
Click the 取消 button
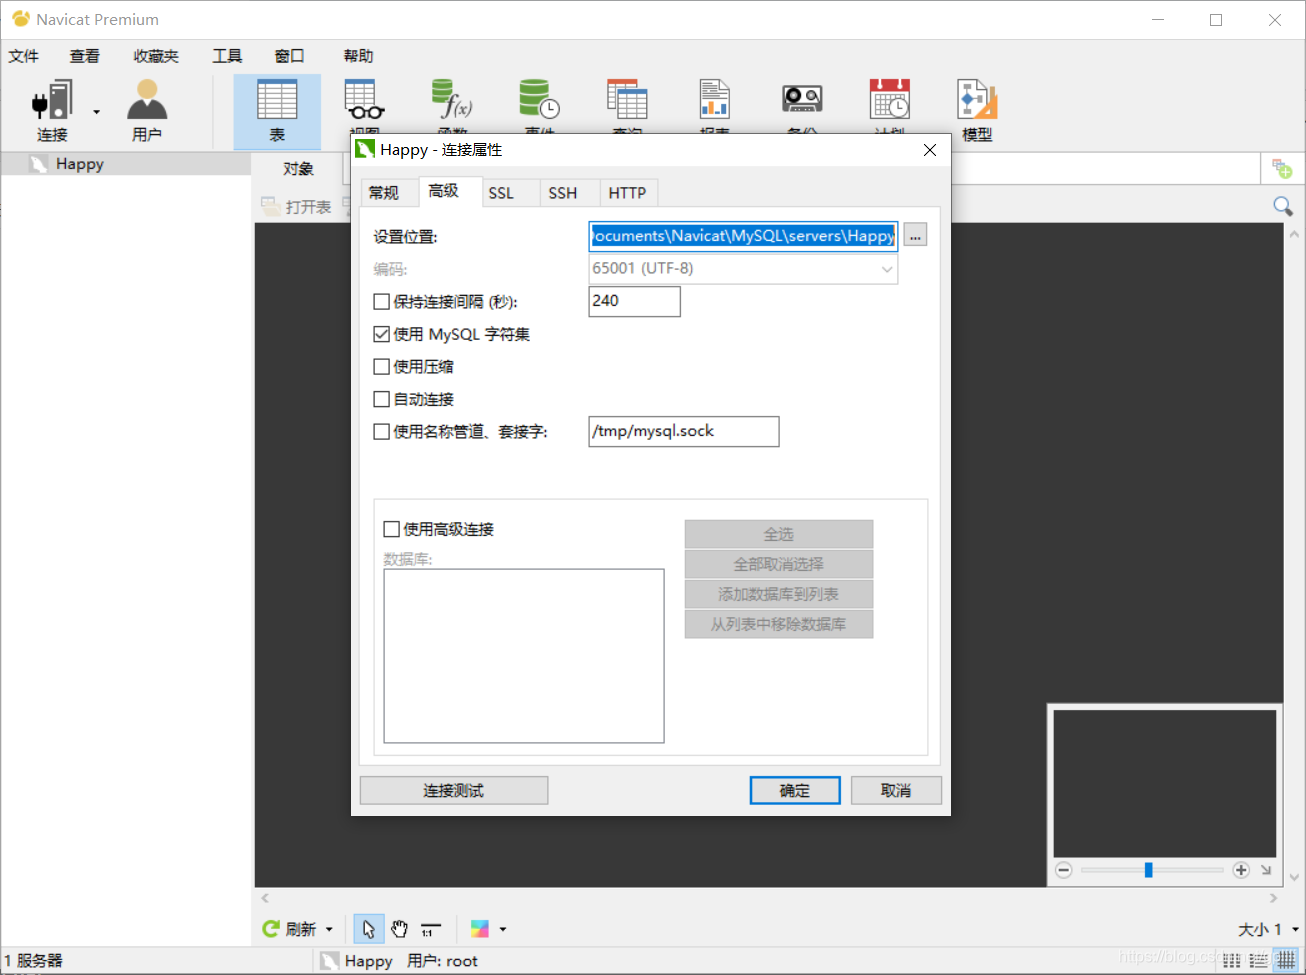tap(896, 790)
